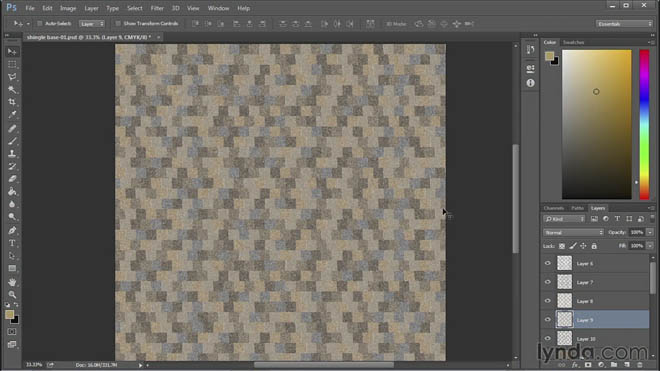Enable Show Transform Controls checkbox
This screenshot has width=660, height=371.
118,24
